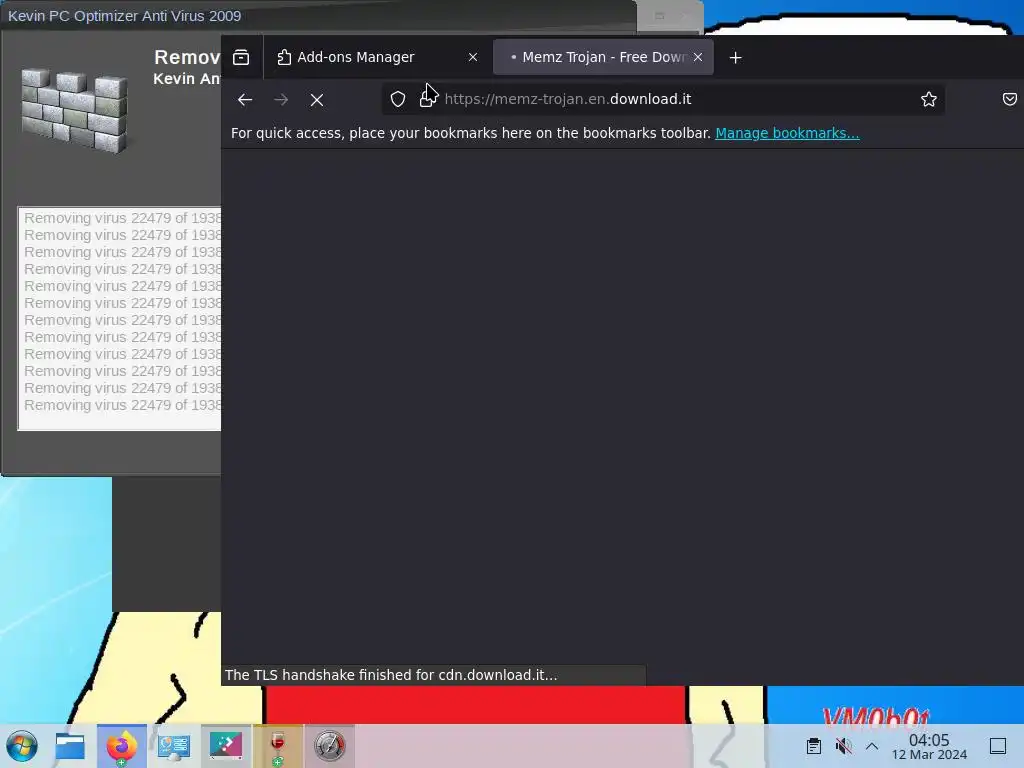Open the system settings taskbar app

(x=174, y=746)
